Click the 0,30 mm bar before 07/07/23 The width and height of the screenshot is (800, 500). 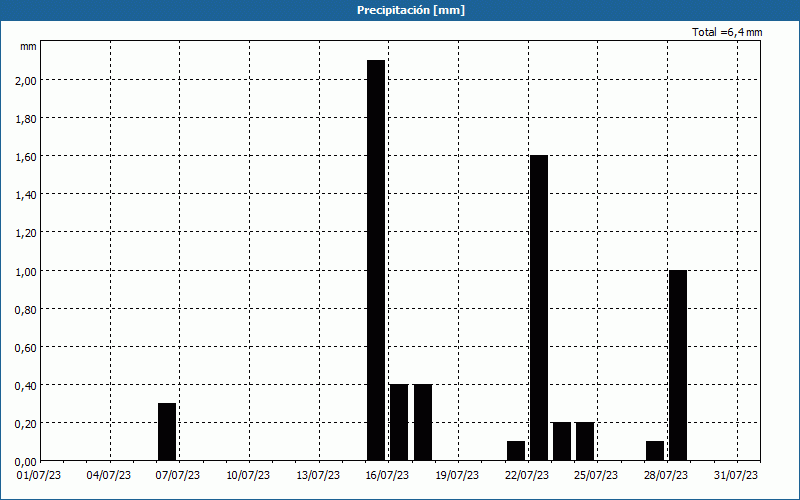[x=167, y=432]
